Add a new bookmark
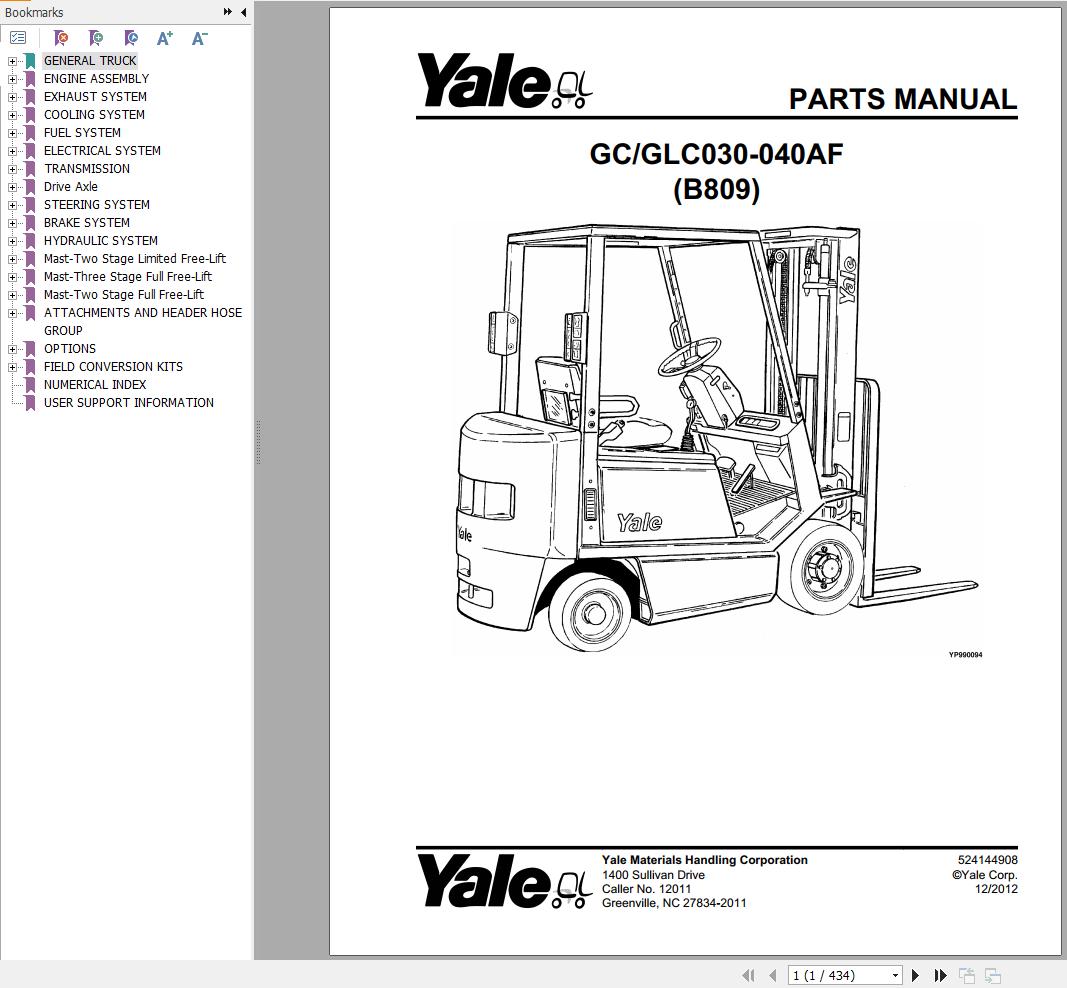The image size is (1067, 988). (95, 38)
